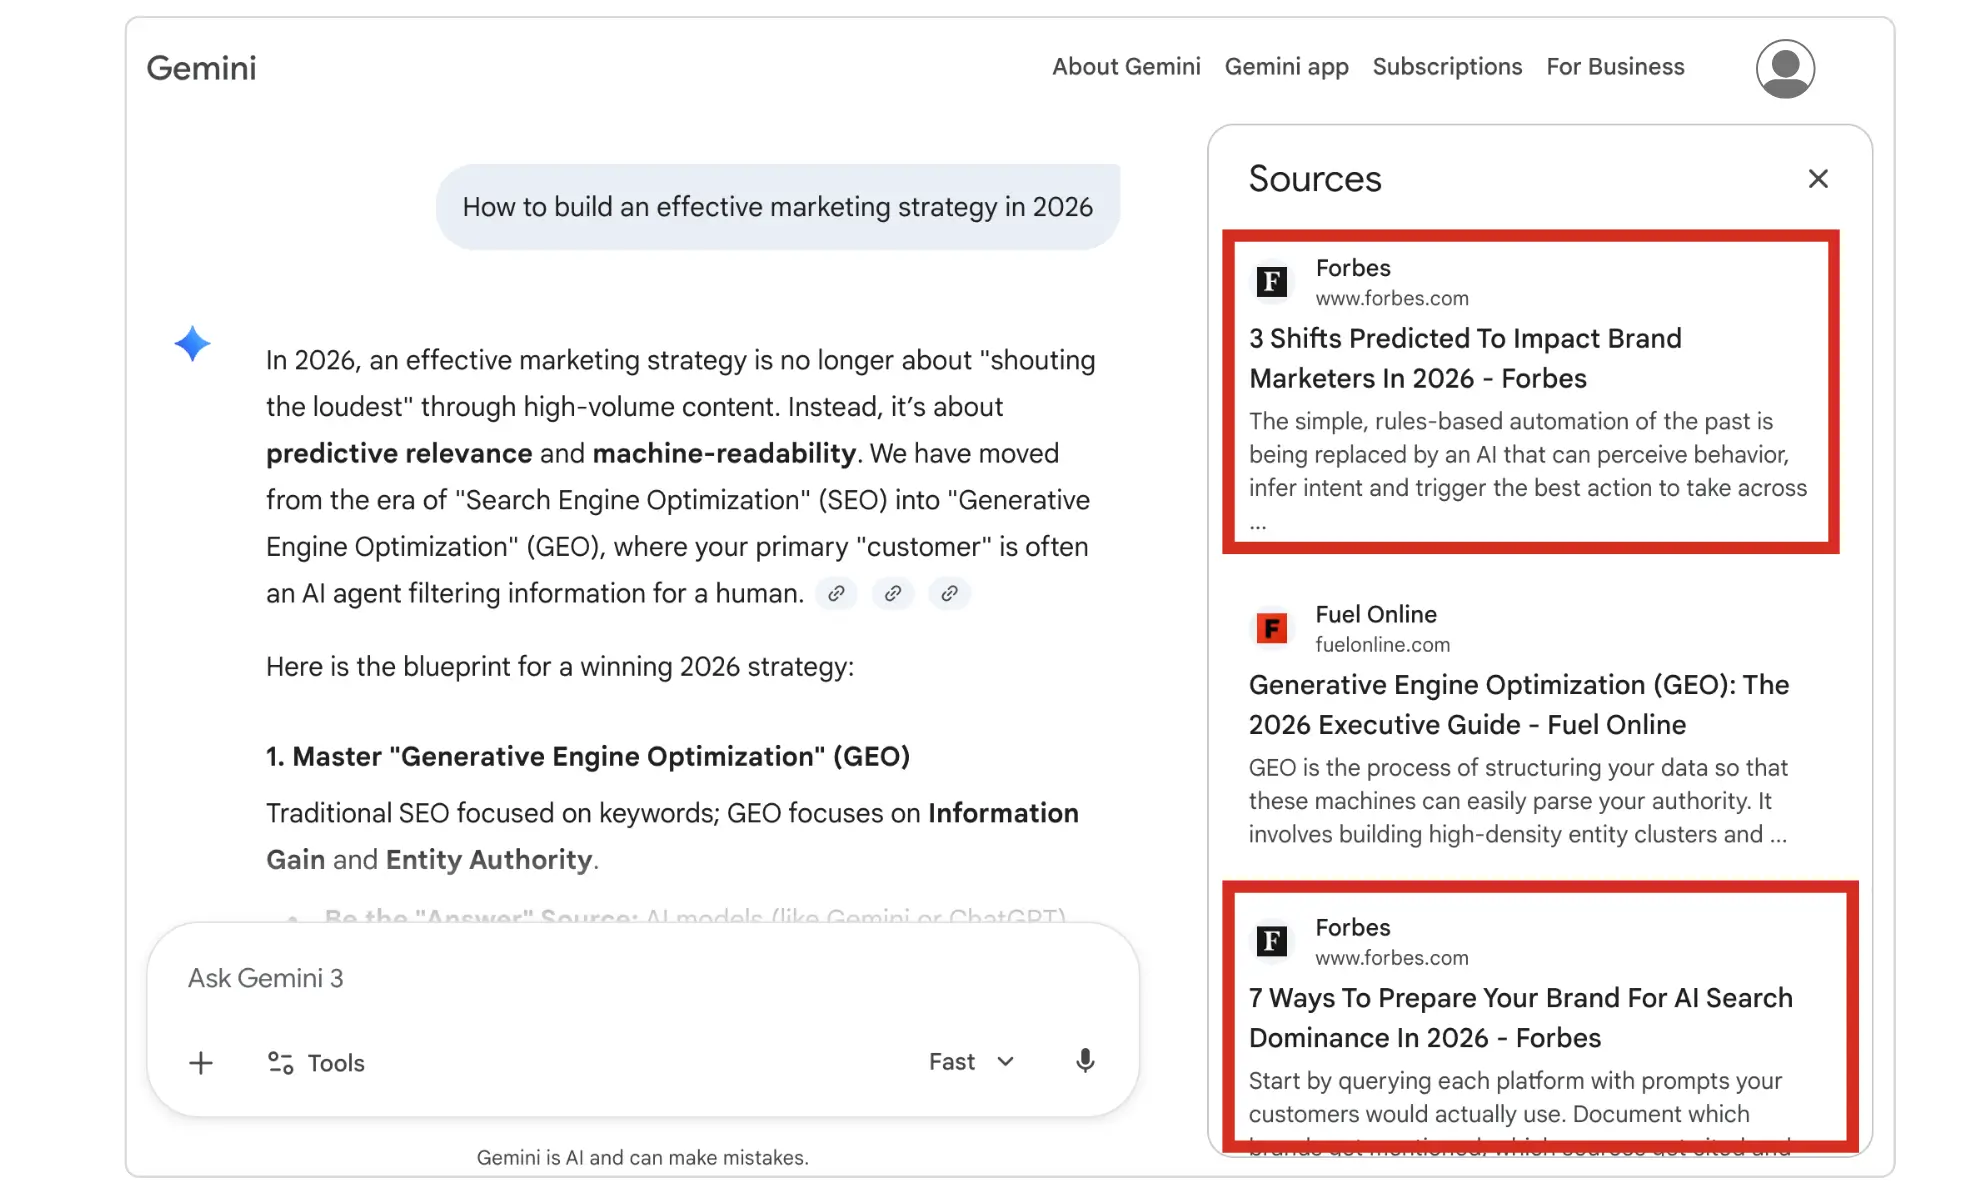Image resolution: width=1985 pixels, height=1203 pixels.
Task: Go to the Gemini app link
Action: pyautogui.click(x=1286, y=67)
